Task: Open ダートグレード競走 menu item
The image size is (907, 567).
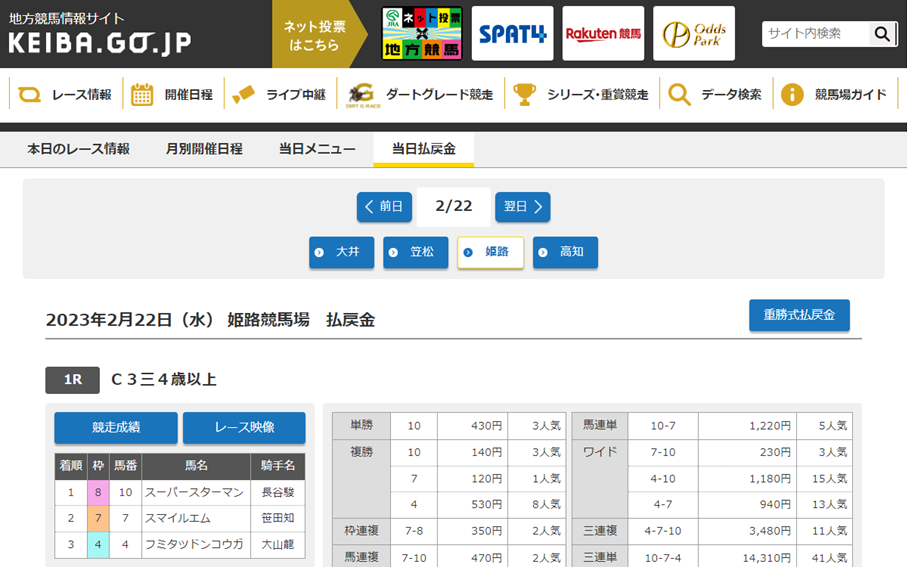Action: [420, 95]
